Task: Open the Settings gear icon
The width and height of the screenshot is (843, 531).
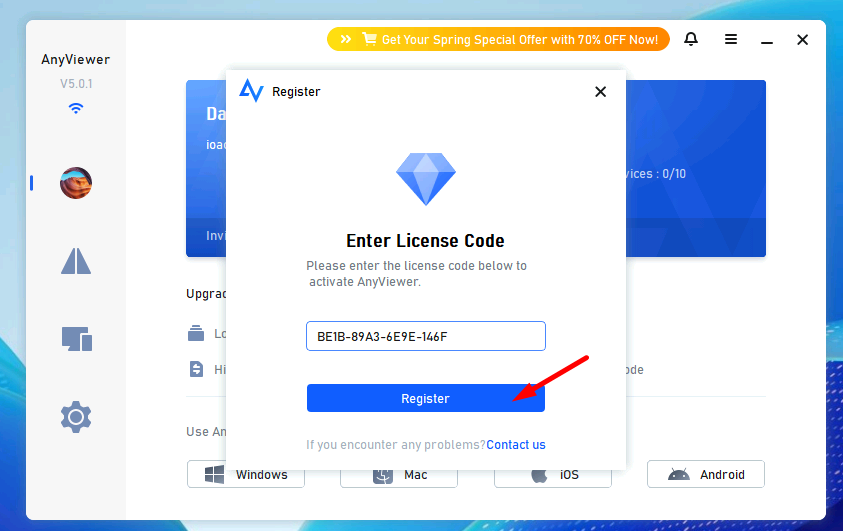Action: pos(76,417)
